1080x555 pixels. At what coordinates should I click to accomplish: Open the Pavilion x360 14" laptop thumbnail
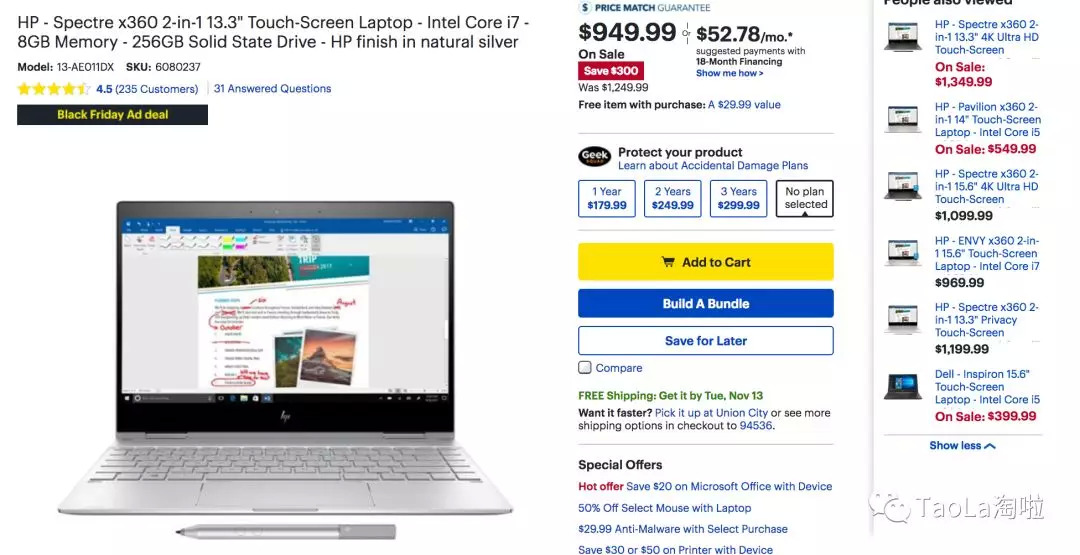903,119
